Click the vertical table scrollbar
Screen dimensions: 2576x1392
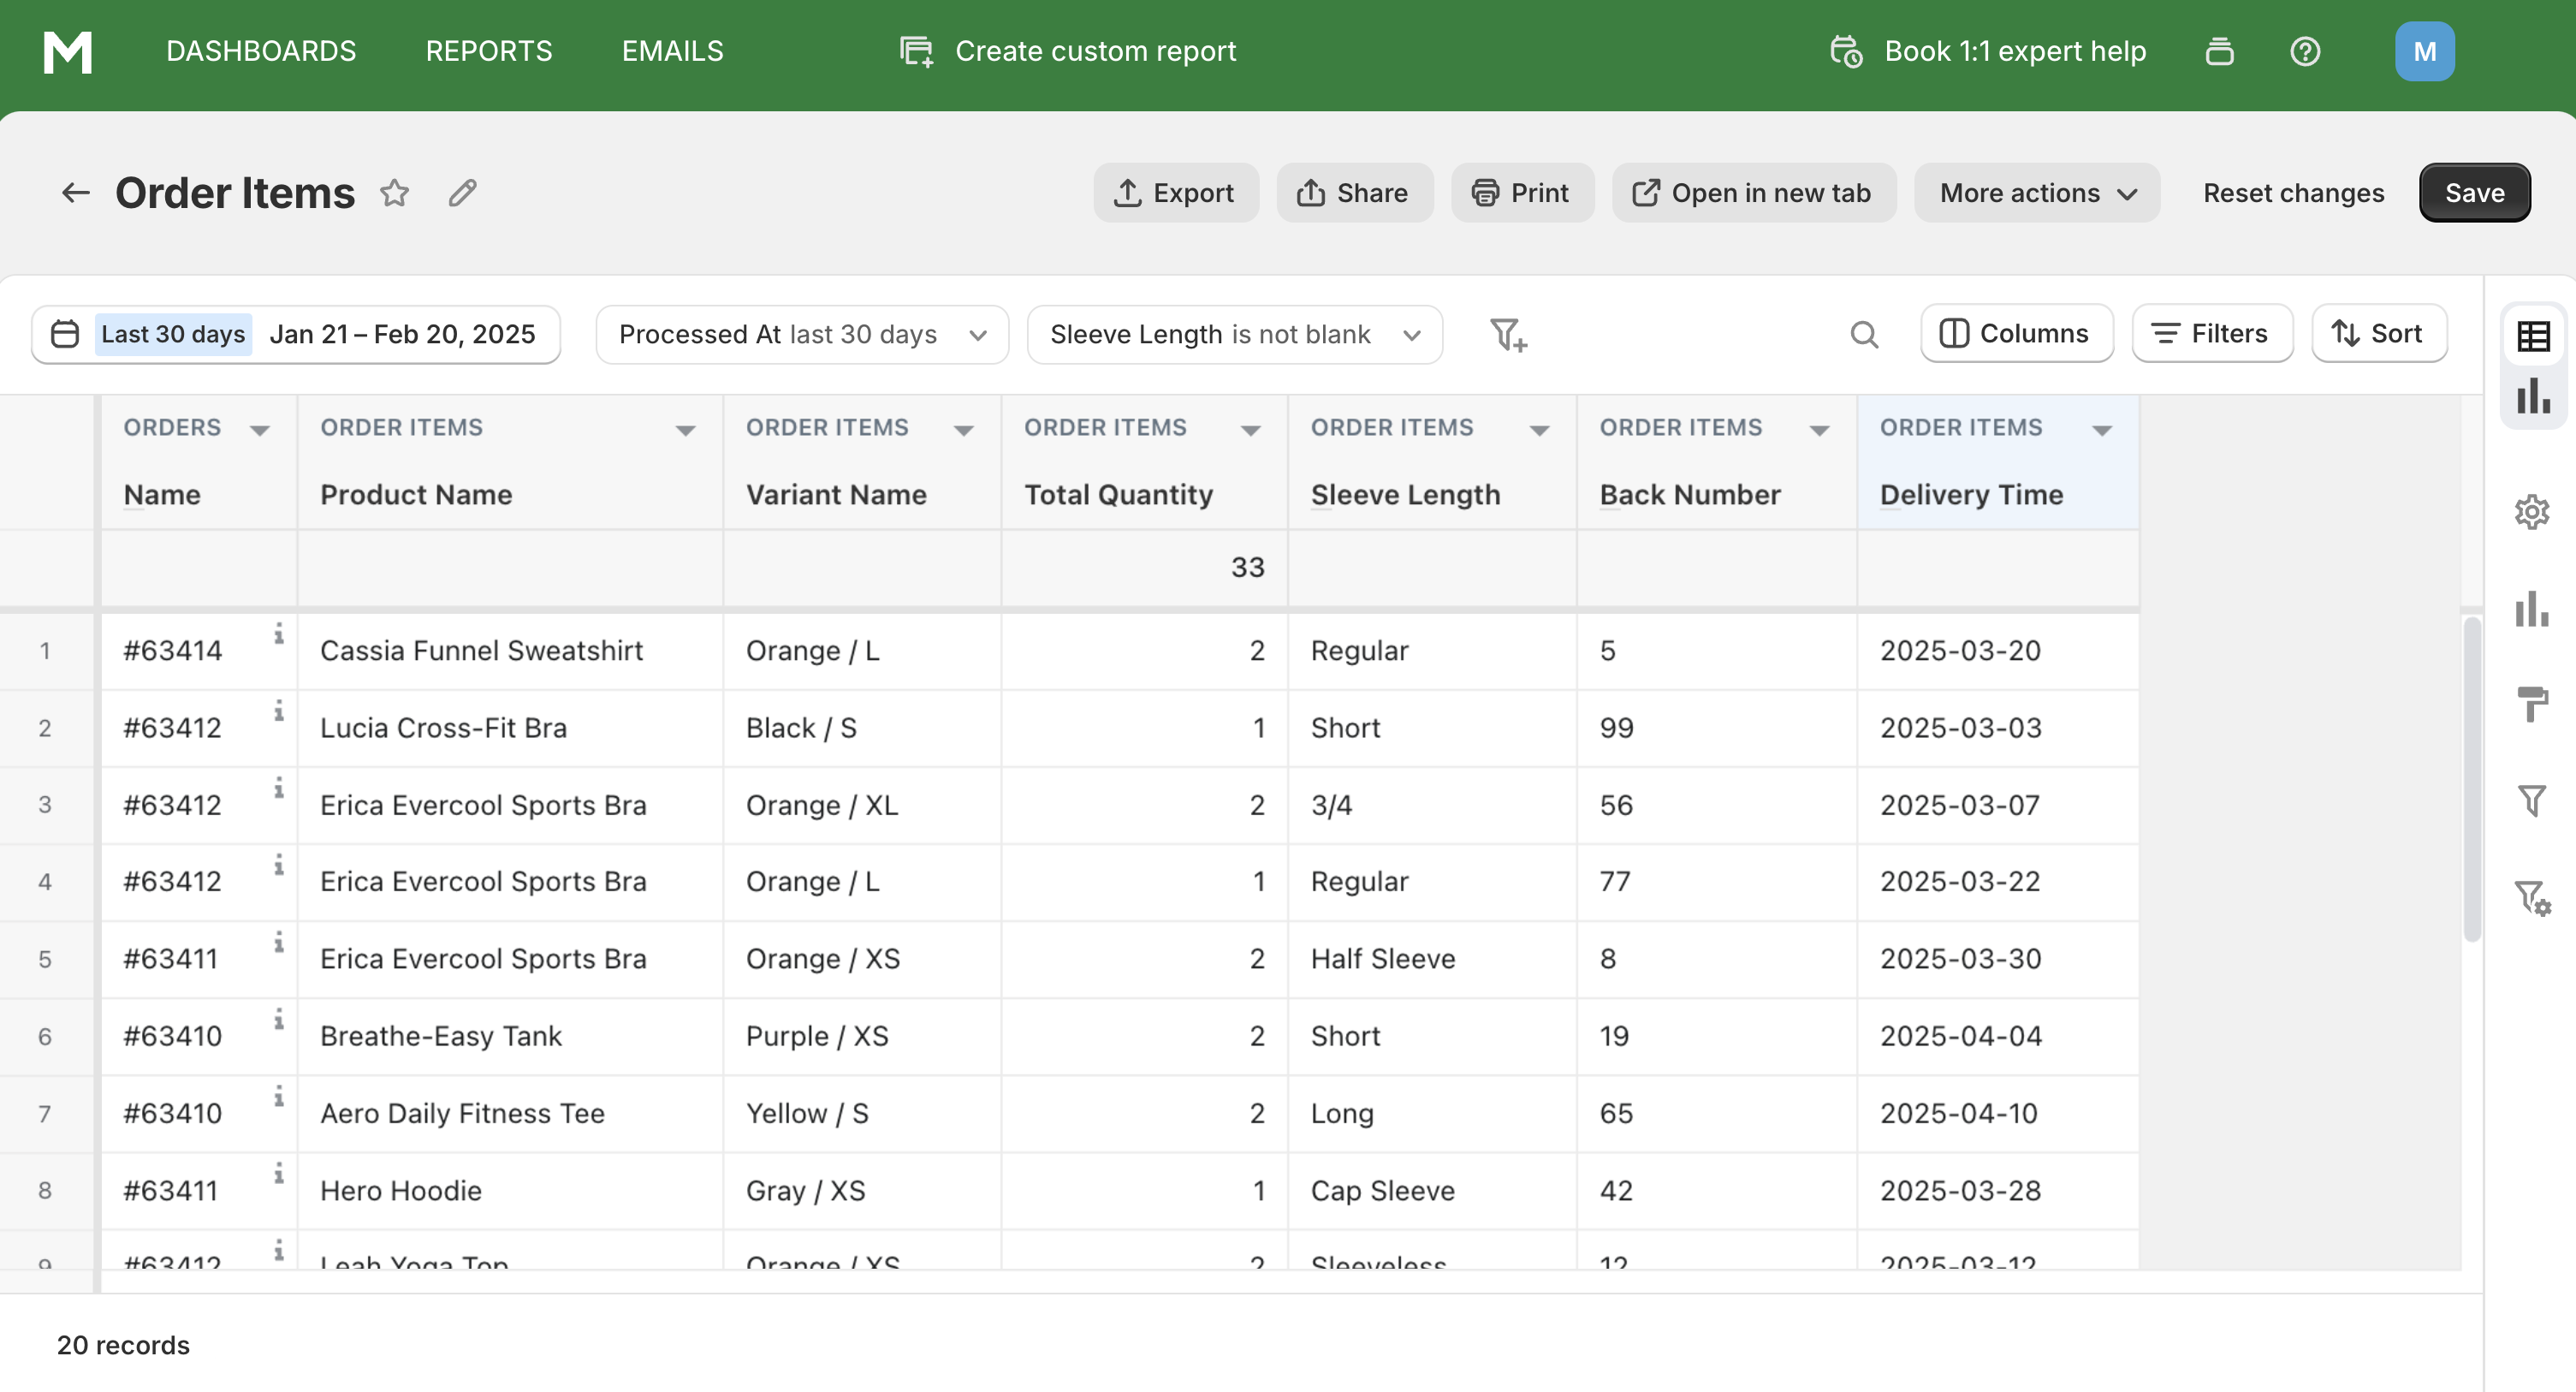[2472, 780]
